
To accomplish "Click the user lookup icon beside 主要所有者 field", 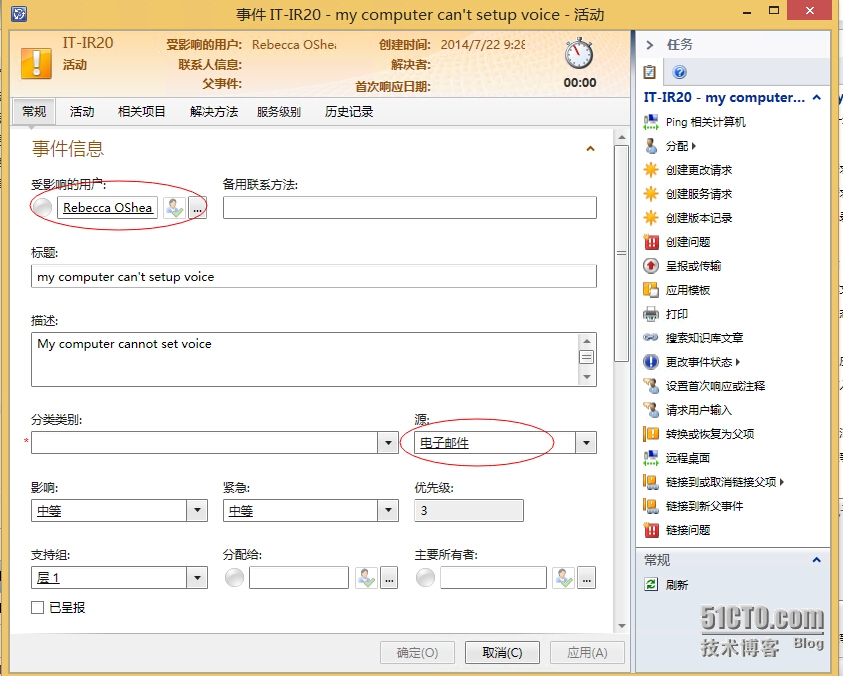I will click(563, 578).
